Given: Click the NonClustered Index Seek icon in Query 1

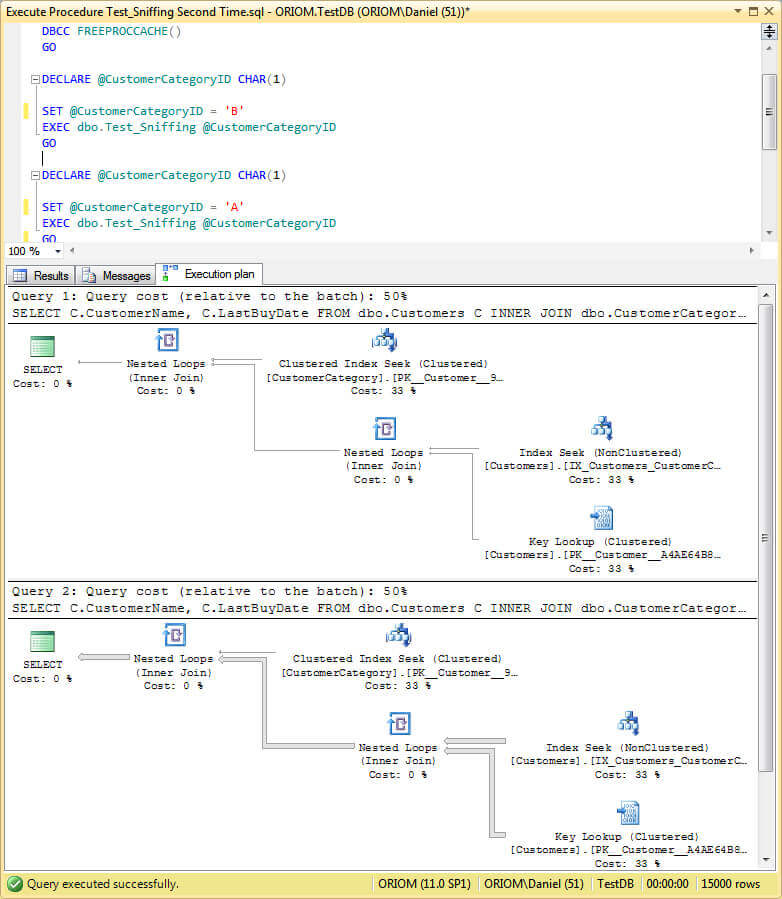Looking at the screenshot, I should point(601,429).
